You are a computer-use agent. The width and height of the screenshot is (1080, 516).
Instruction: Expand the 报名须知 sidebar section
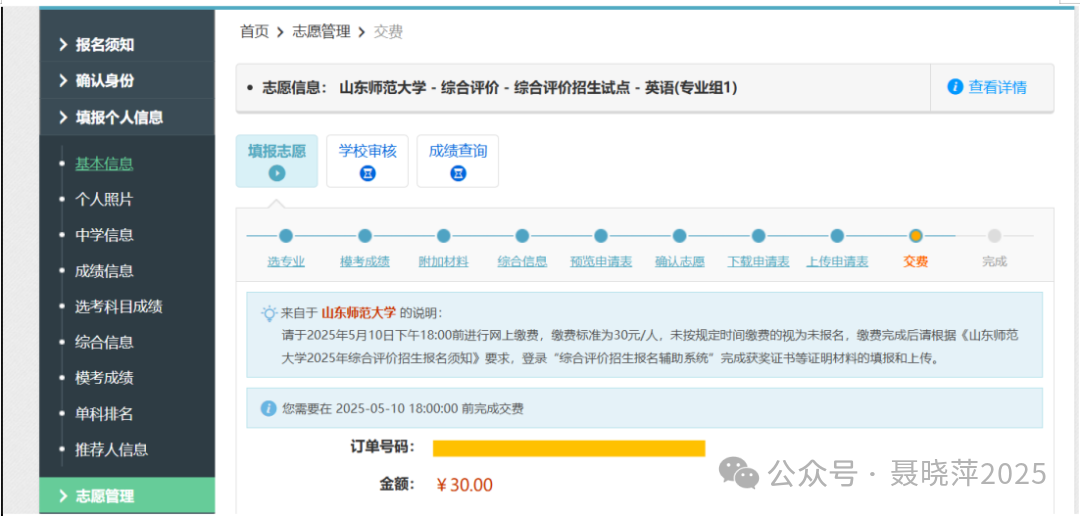pyautogui.click(x=127, y=45)
